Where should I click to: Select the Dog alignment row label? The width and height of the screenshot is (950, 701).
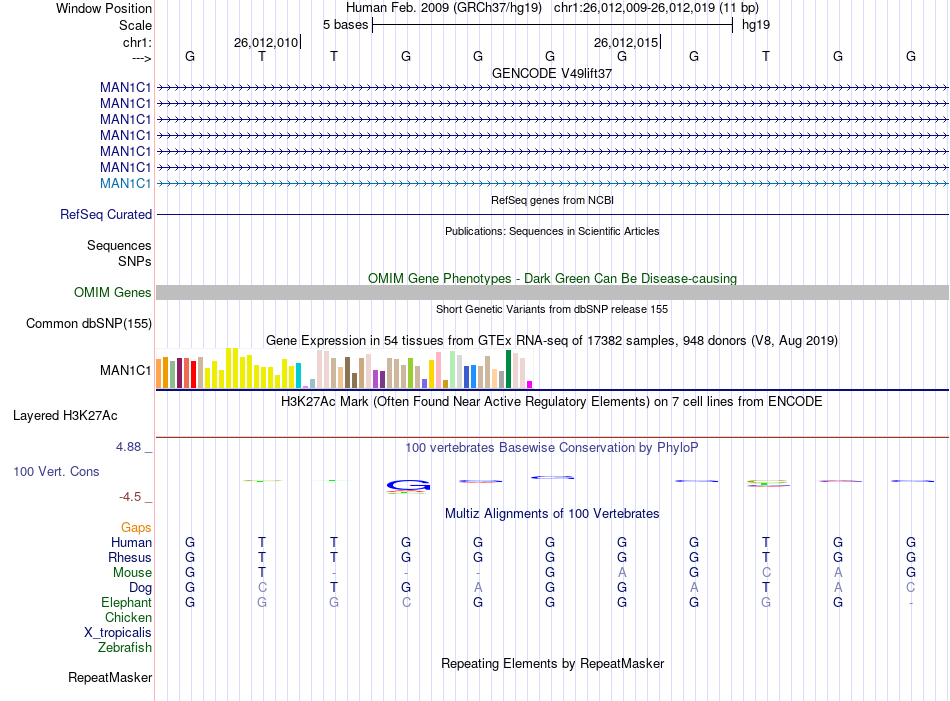tap(140, 588)
